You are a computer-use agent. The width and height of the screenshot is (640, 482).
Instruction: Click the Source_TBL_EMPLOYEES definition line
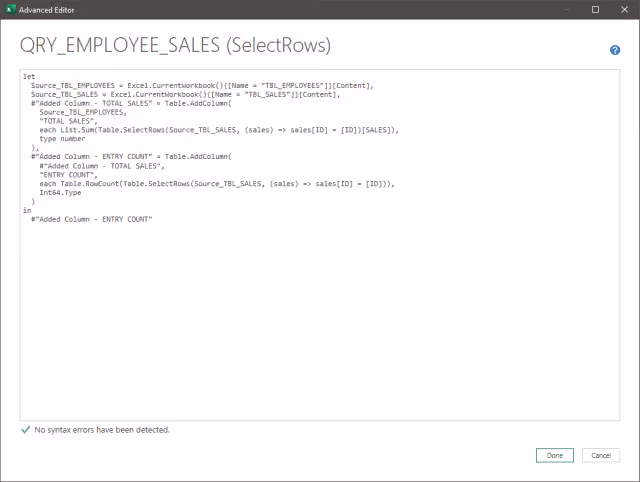coord(202,85)
